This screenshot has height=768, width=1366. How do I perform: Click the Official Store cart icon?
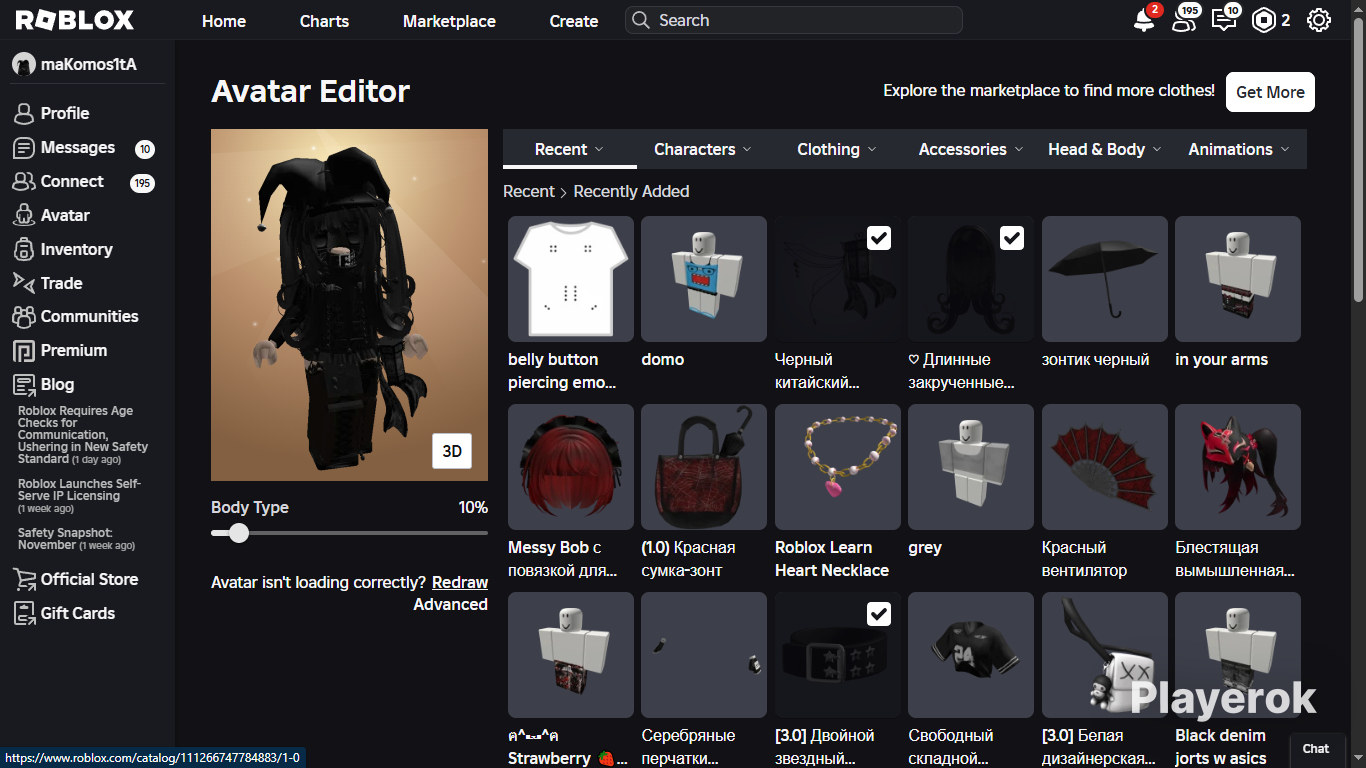tap(24, 580)
